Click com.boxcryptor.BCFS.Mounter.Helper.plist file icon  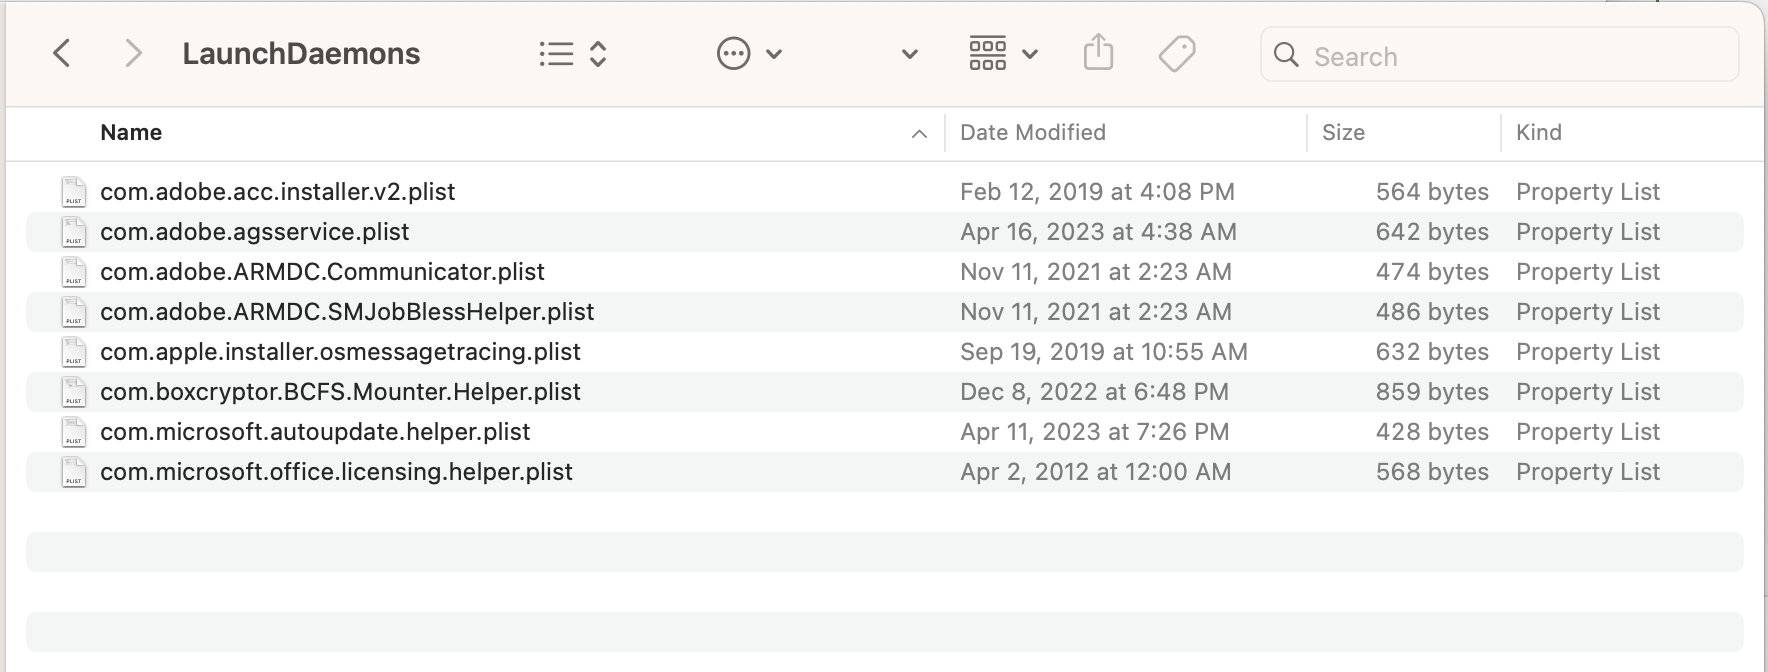tap(73, 392)
